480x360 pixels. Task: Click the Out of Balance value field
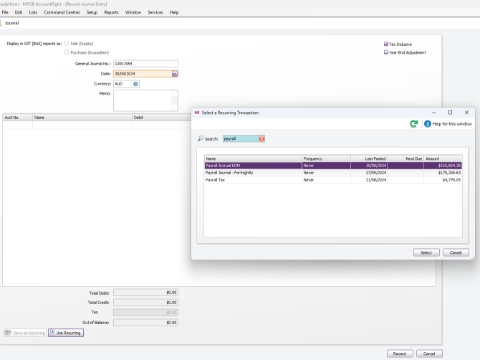[146, 322]
